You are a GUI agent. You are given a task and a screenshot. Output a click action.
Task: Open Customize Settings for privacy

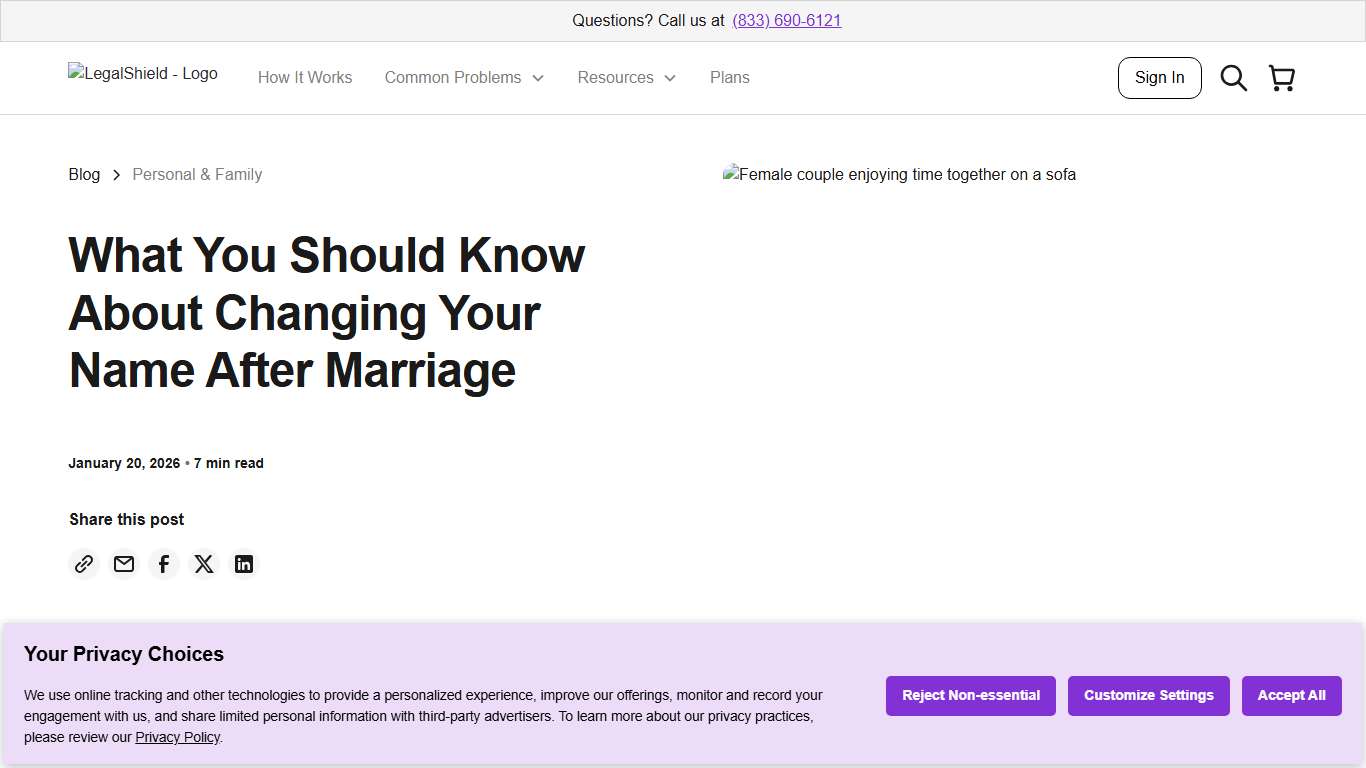click(1148, 695)
